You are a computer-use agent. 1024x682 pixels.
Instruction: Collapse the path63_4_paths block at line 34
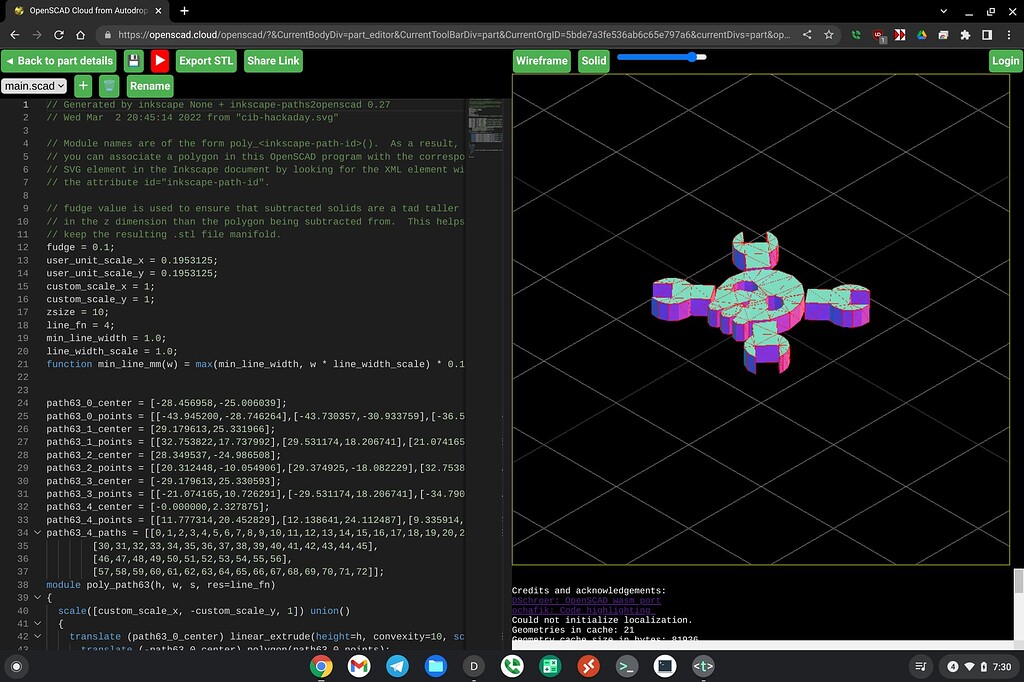point(37,532)
